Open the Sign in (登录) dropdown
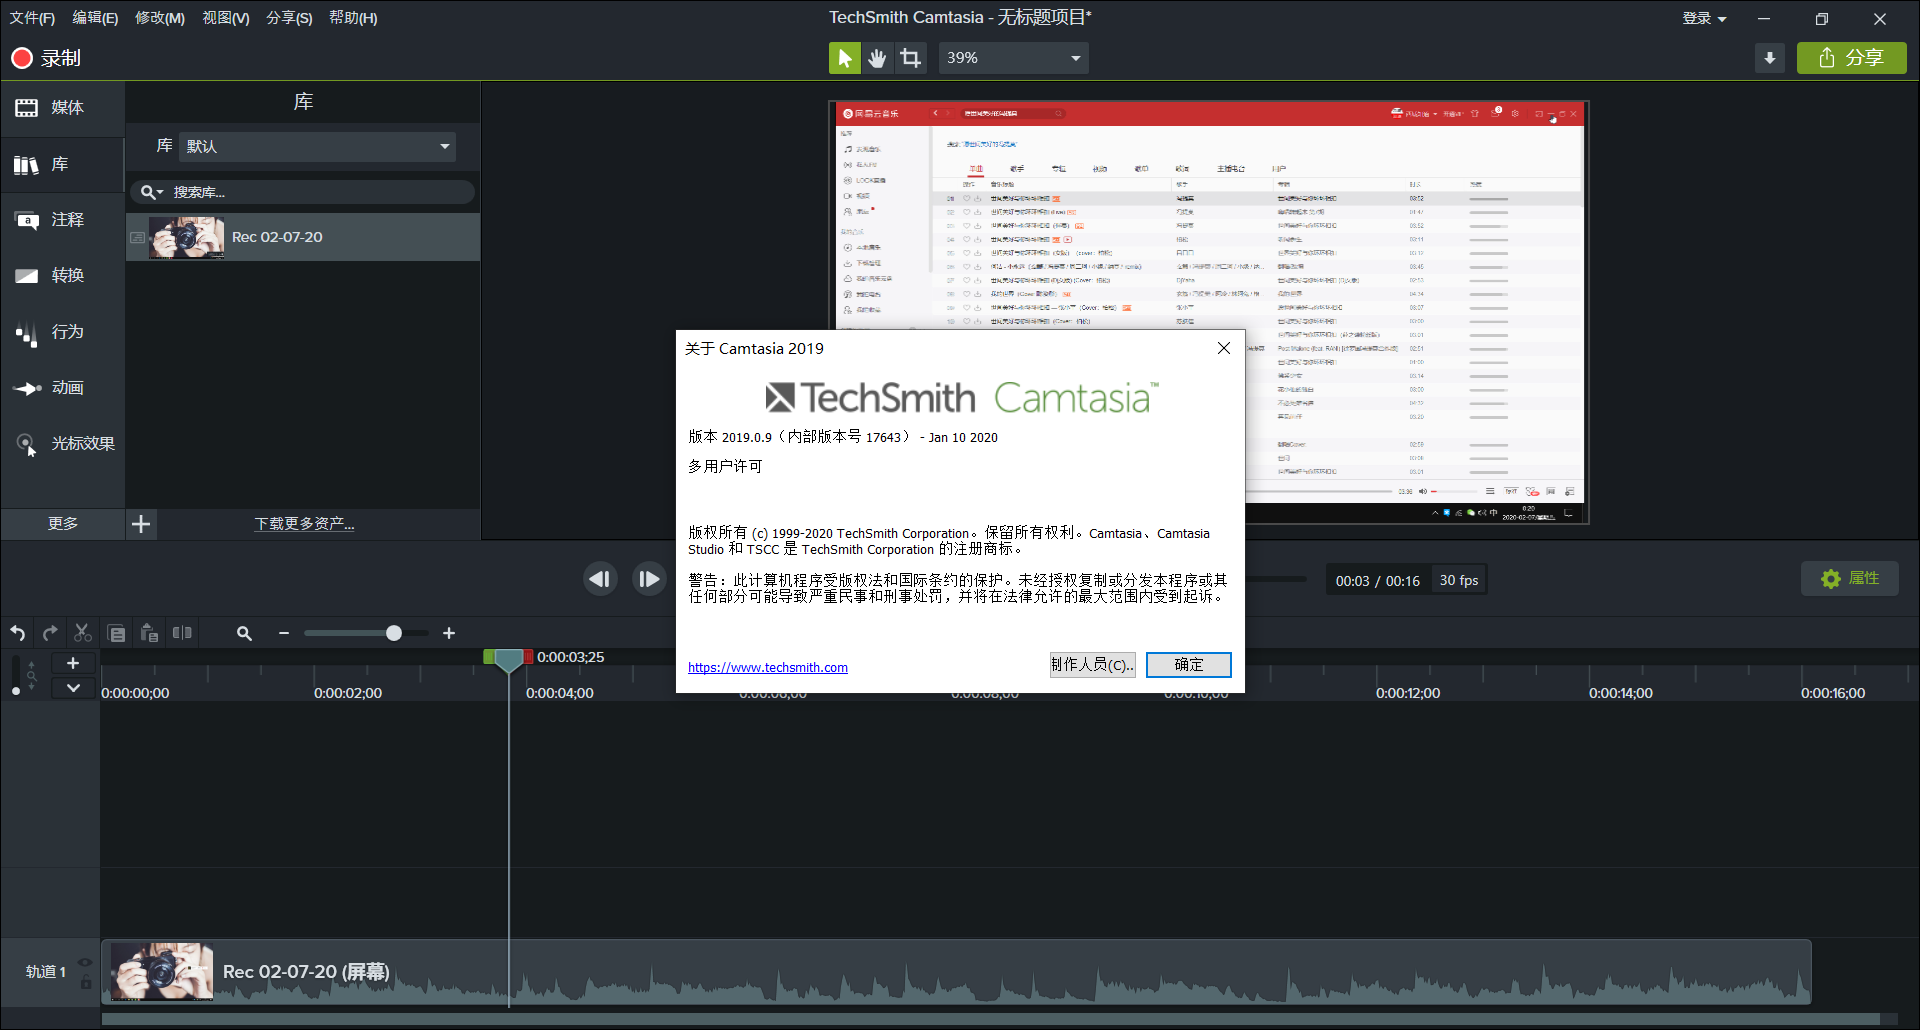1920x1030 pixels. point(1704,18)
